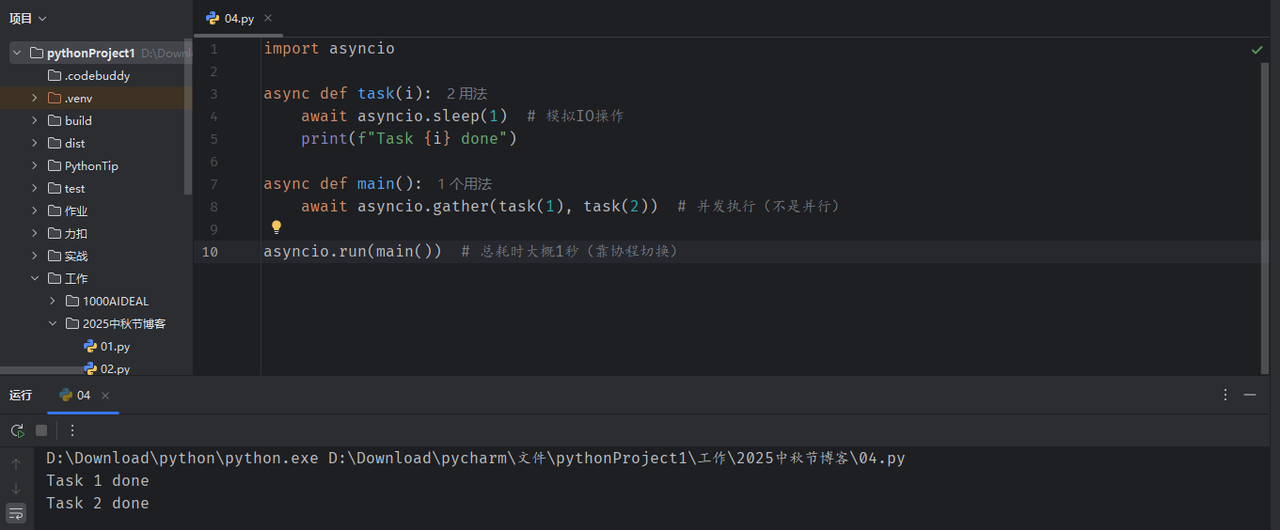Viewport: 1280px width, 530px height.
Task: Click Python icon on the 04.py tab
Action: pos(212,18)
